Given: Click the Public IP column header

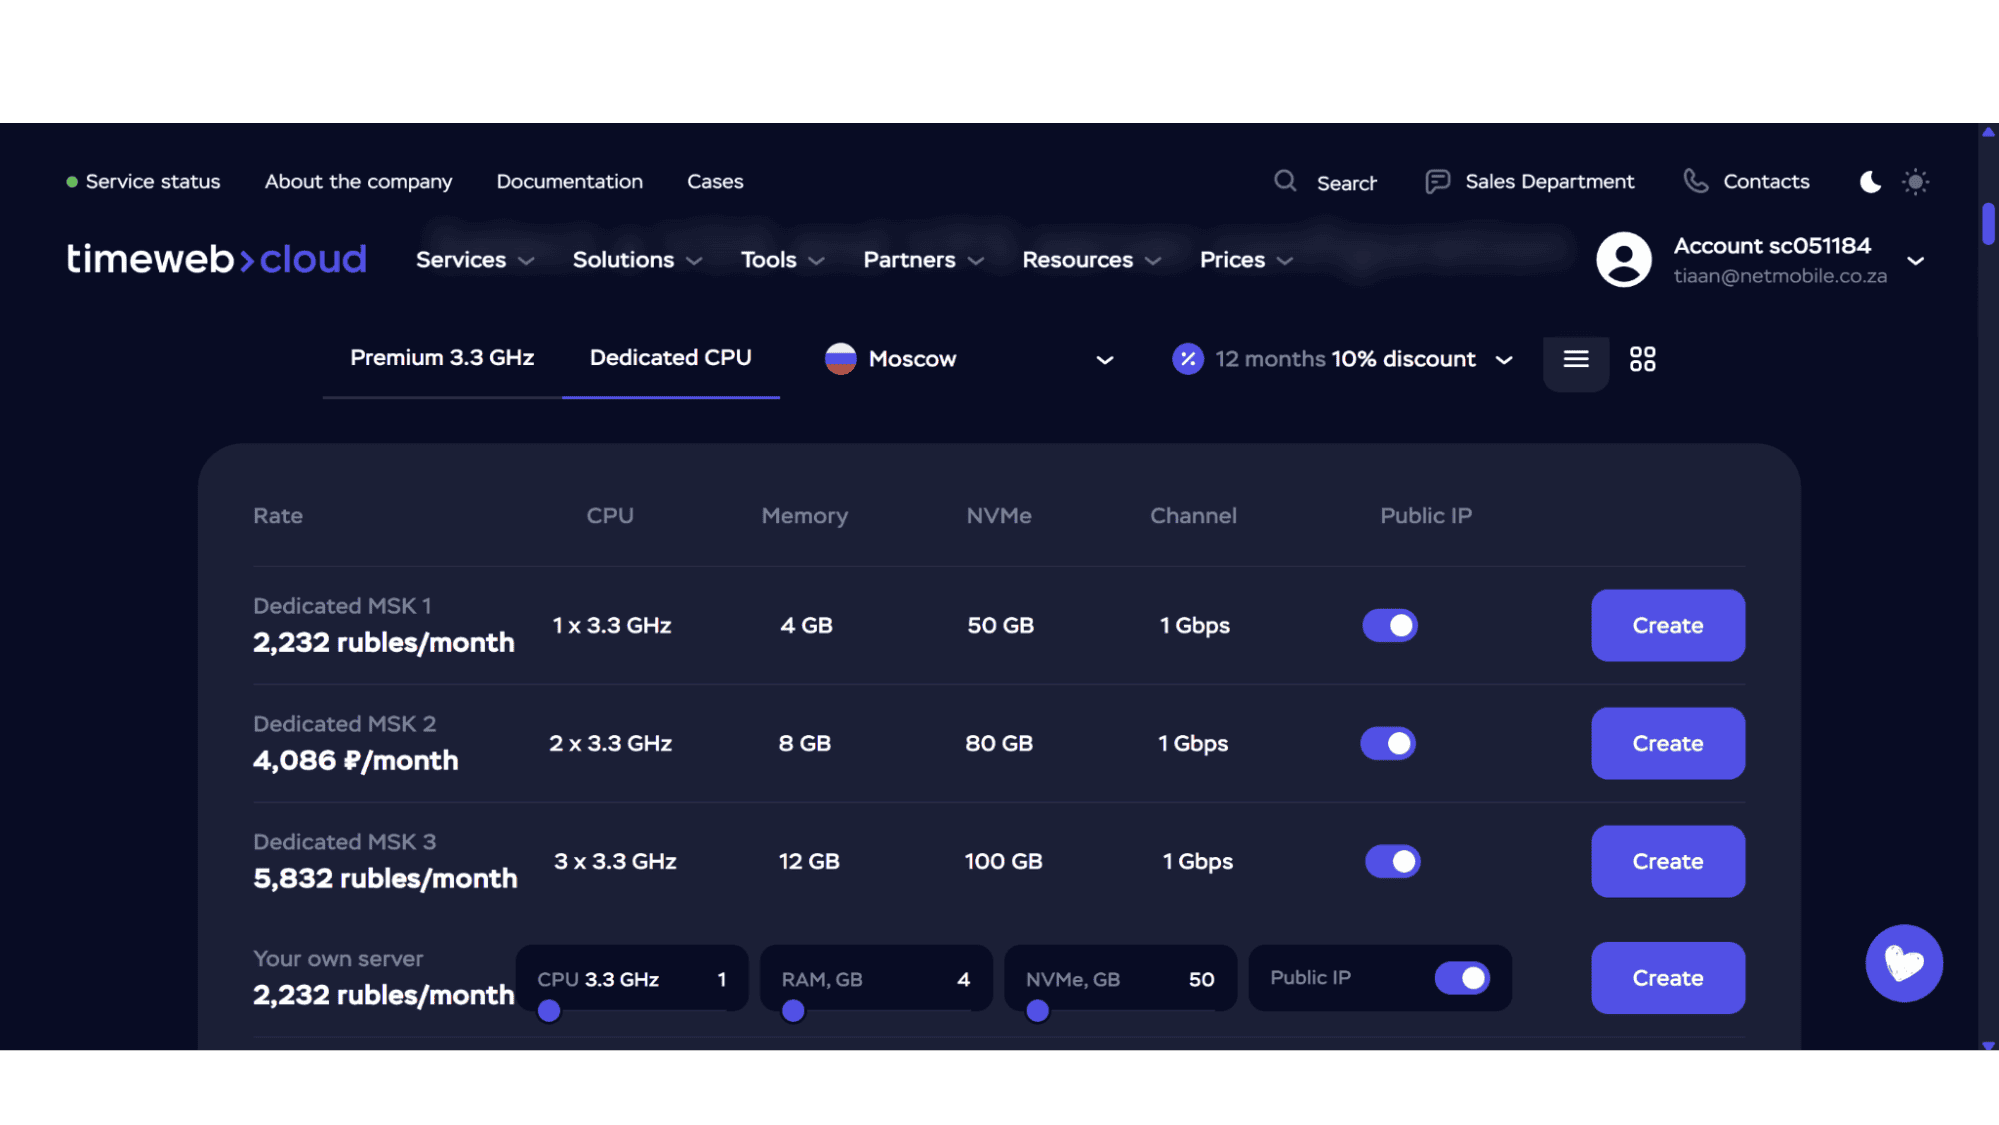Looking at the screenshot, I should pos(1426,516).
